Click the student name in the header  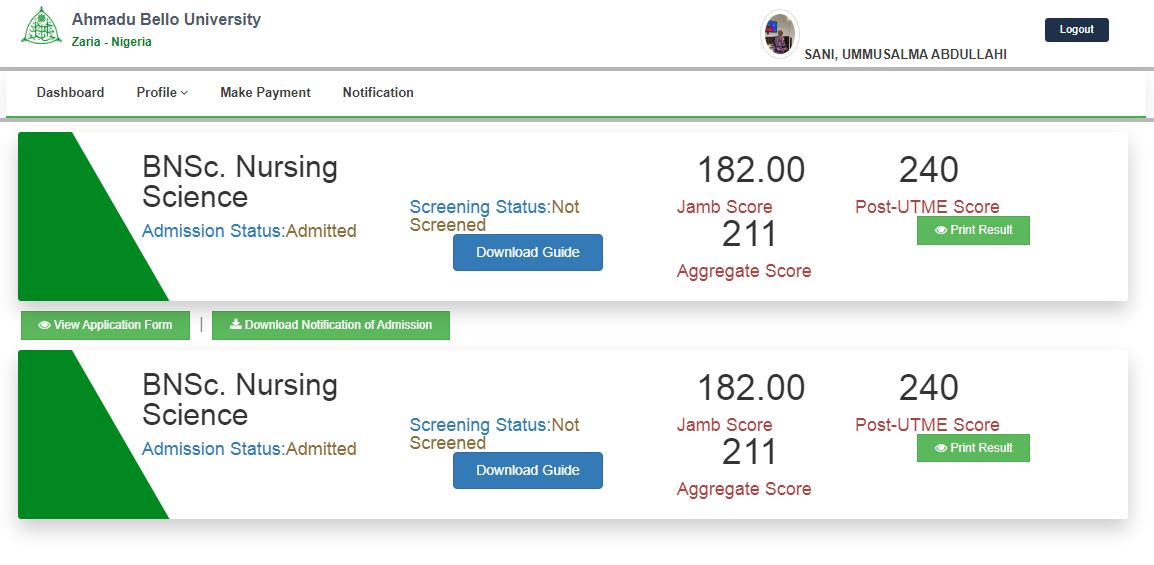click(x=905, y=55)
